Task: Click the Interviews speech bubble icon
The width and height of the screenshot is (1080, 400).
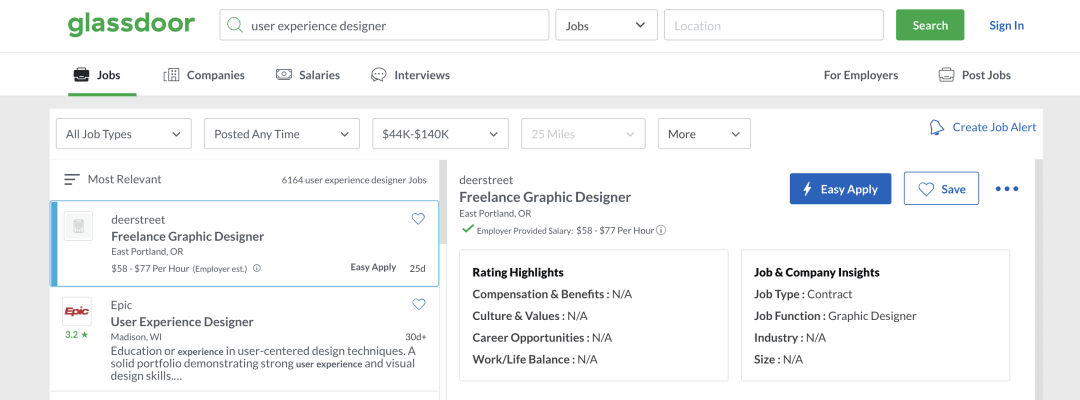Action: pyautogui.click(x=378, y=75)
